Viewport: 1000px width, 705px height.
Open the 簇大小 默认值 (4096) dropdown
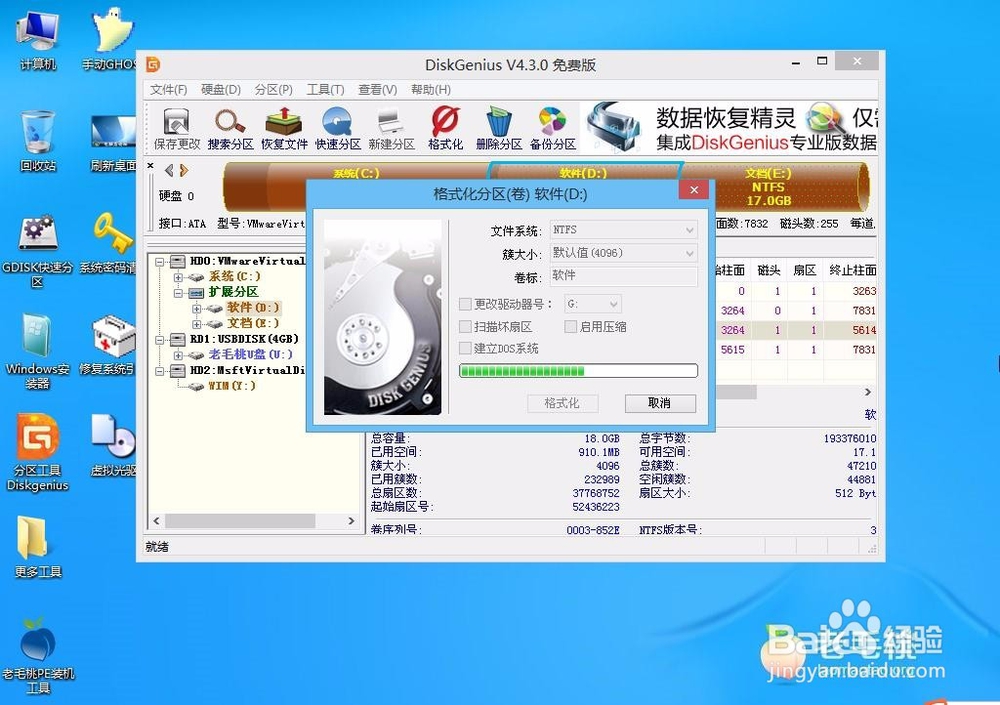(x=624, y=253)
